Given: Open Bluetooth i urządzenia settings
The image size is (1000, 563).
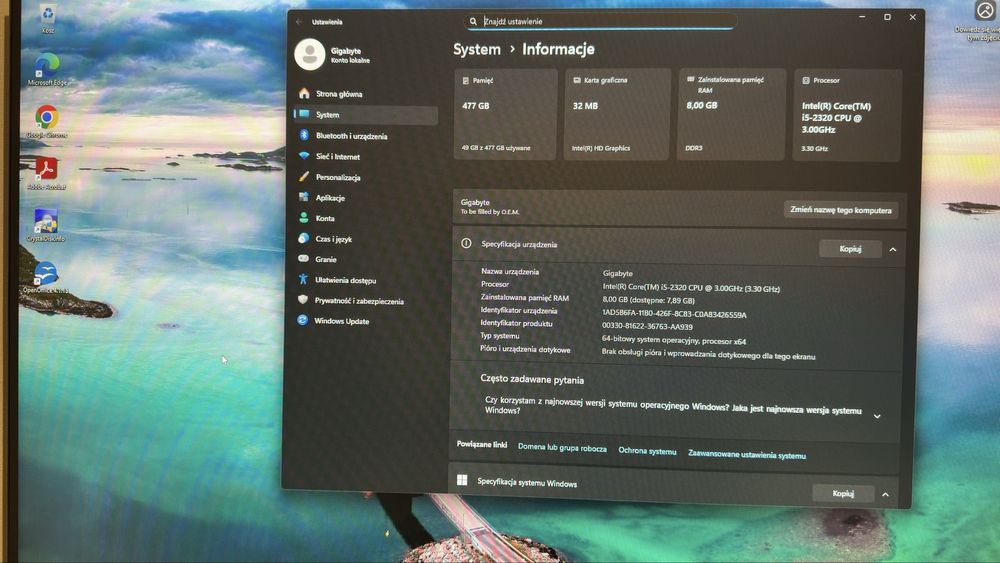Looking at the screenshot, I should pyautogui.click(x=366, y=136).
